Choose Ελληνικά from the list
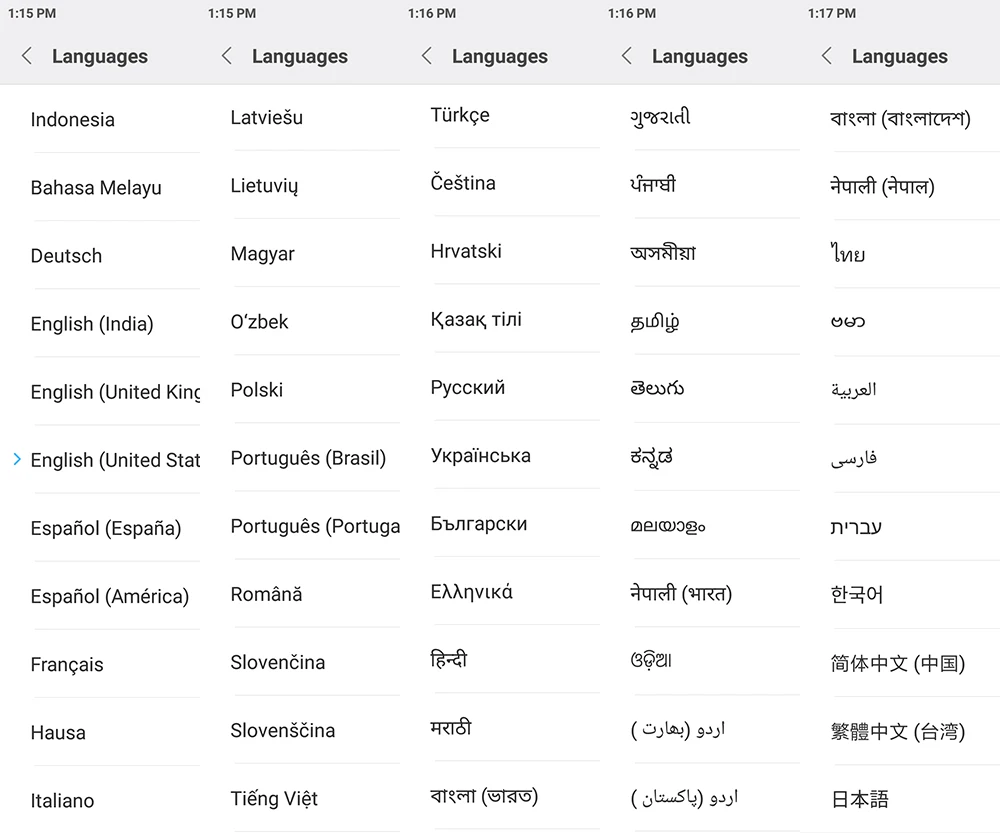 (x=471, y=592)
